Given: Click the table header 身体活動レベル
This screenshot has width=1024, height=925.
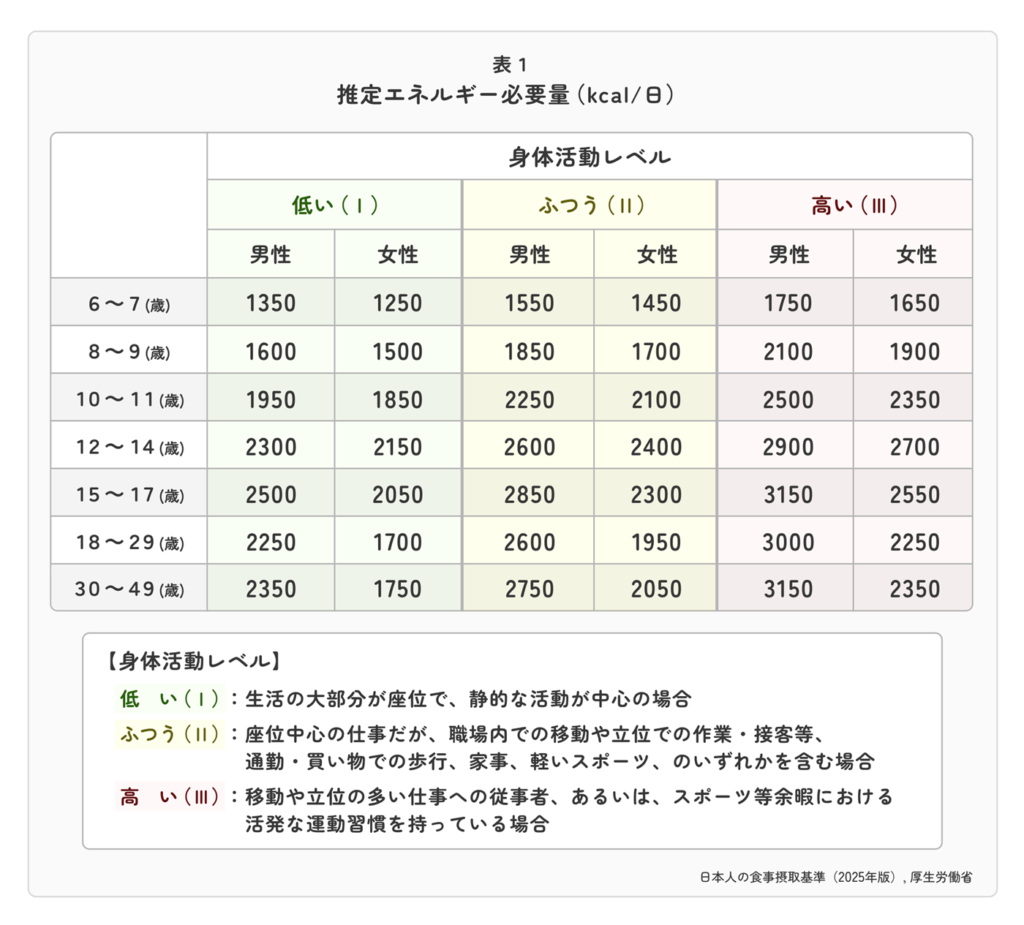Looking at the screenshot, I should click(x=590, y=157).
